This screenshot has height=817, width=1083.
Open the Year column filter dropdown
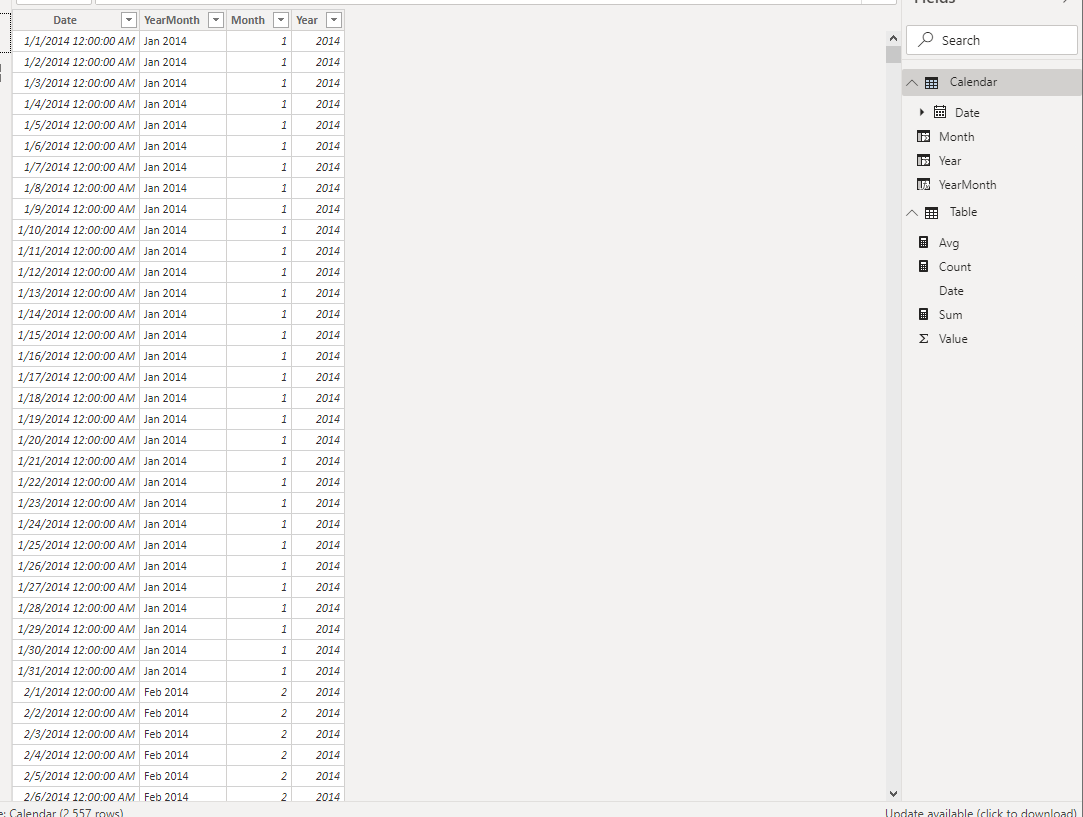tap(334, 20)
